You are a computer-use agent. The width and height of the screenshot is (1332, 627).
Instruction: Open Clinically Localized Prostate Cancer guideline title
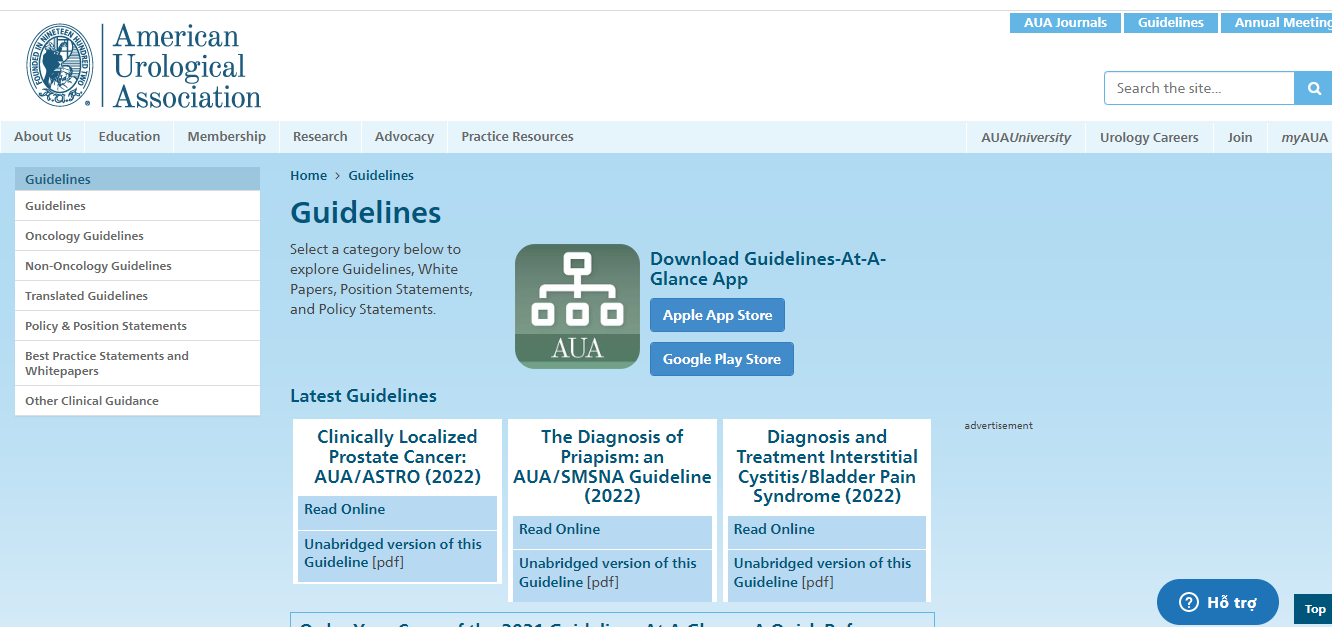(397, 456)
